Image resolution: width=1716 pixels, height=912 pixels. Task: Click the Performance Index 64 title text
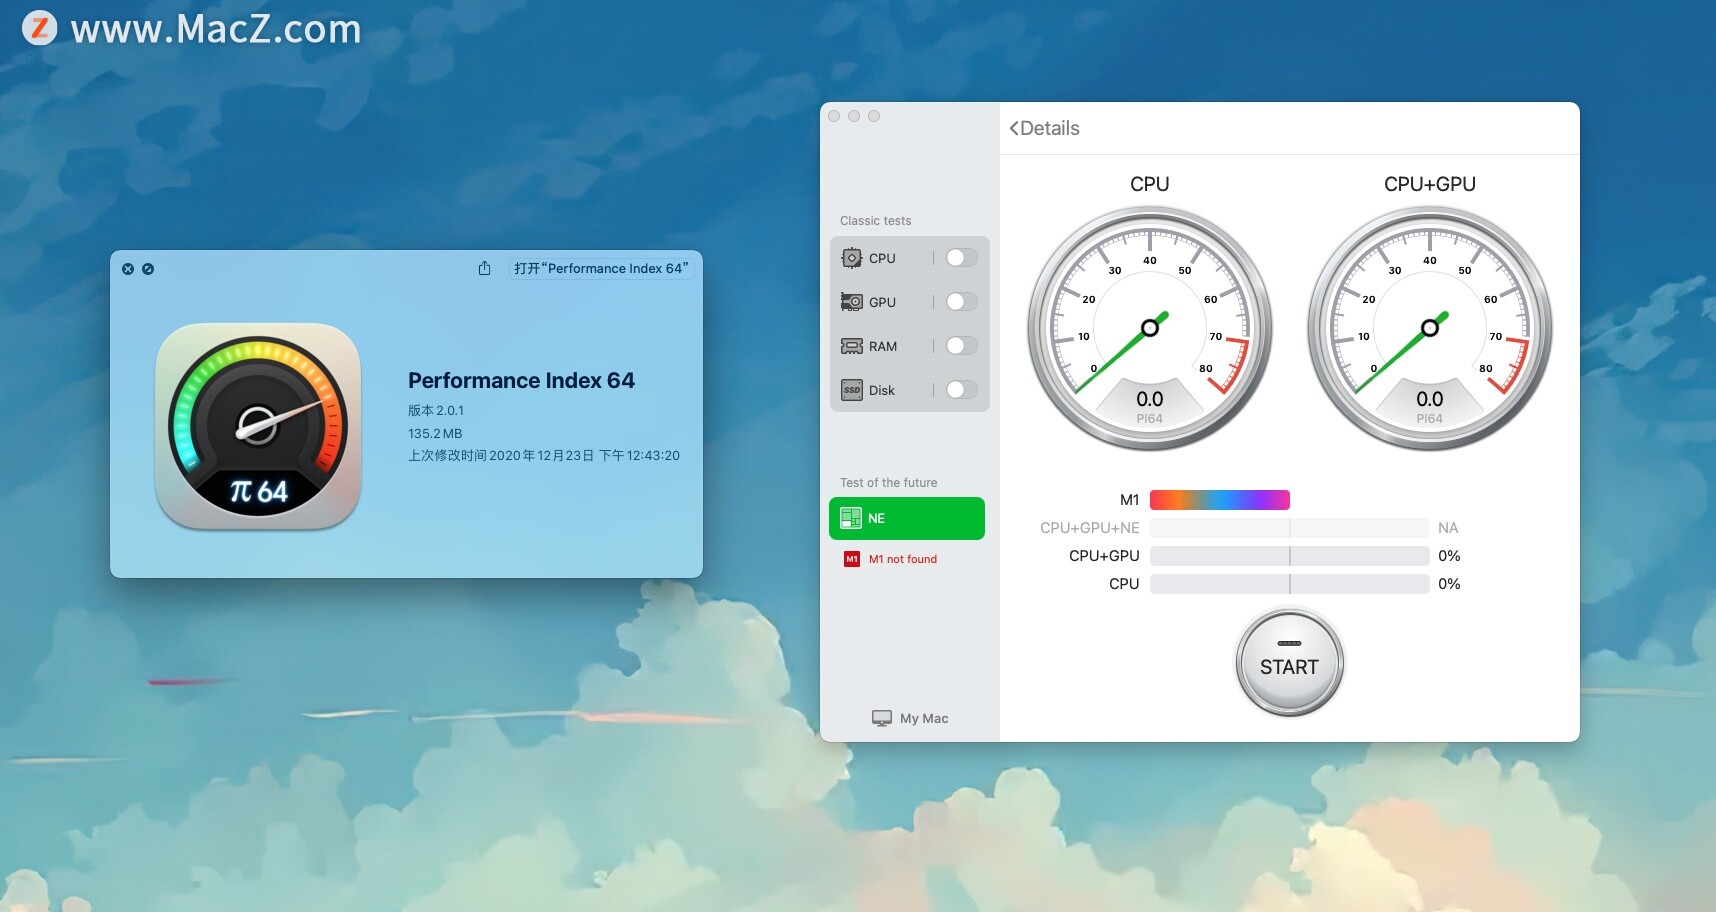click(521, 380)
